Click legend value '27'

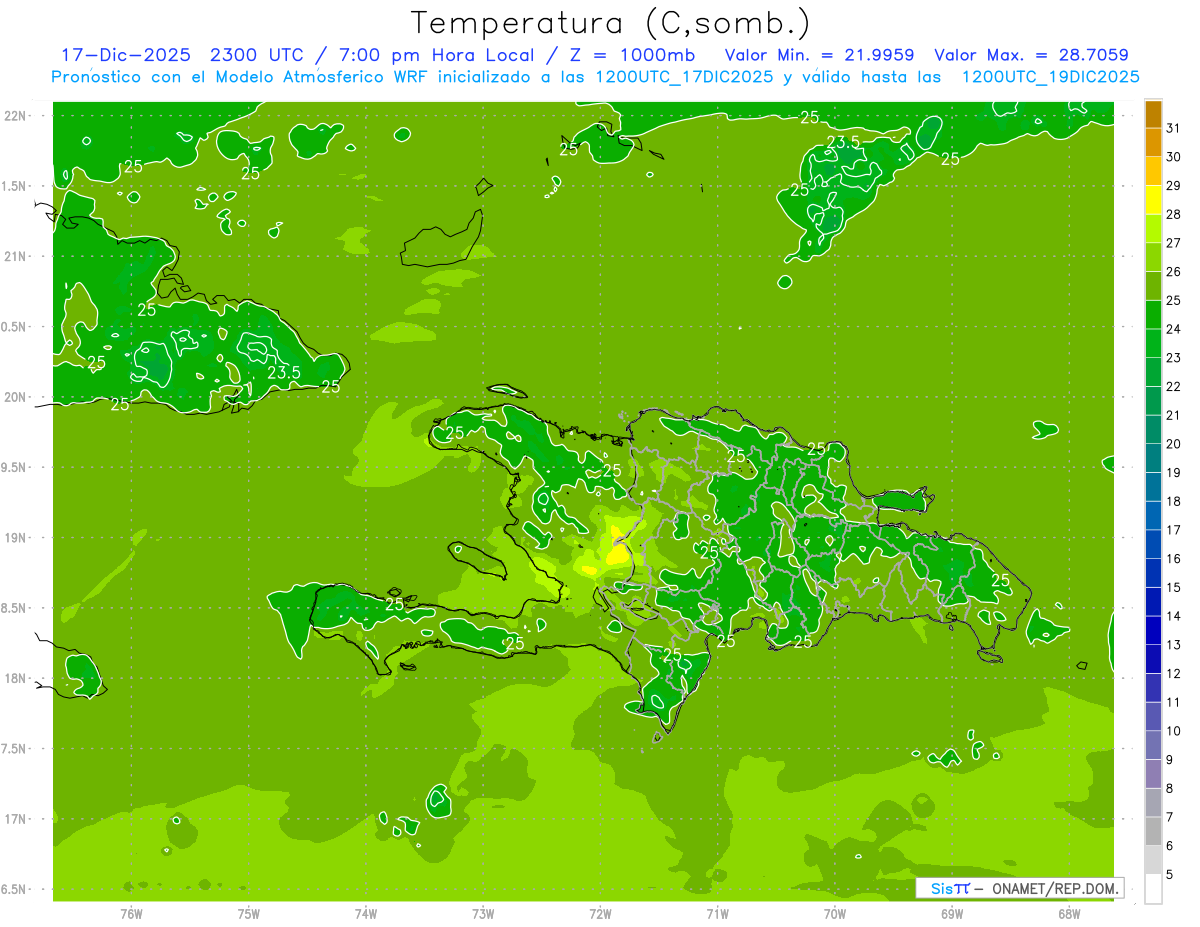pyautogui.click(x=1174, y=243)
